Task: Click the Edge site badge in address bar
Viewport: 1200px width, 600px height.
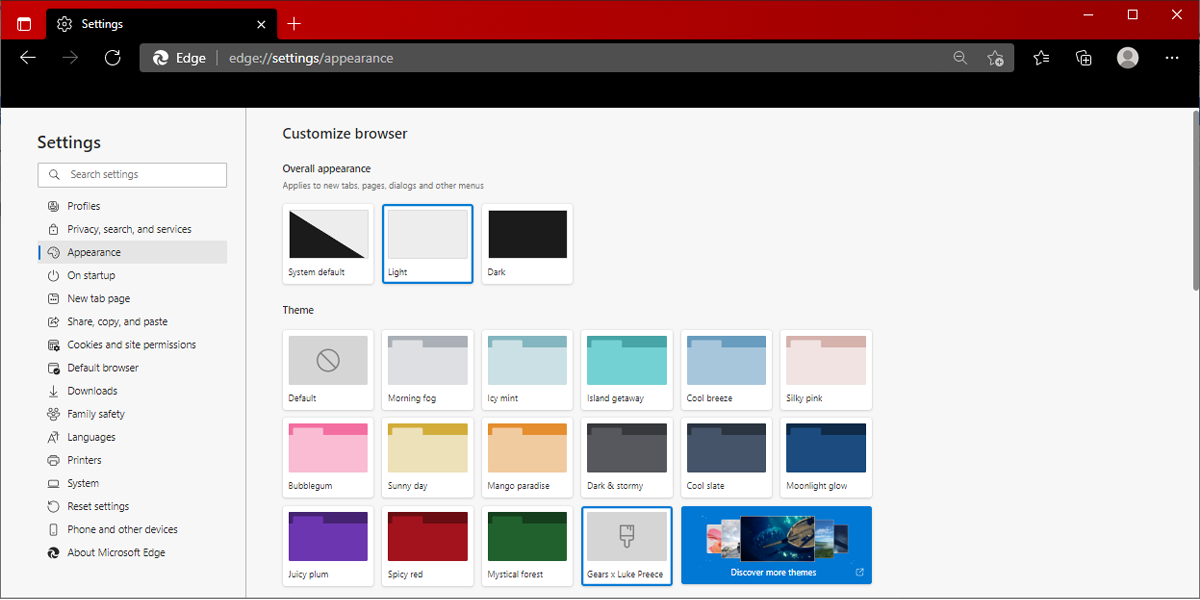Action: click(x=178, y=57)
